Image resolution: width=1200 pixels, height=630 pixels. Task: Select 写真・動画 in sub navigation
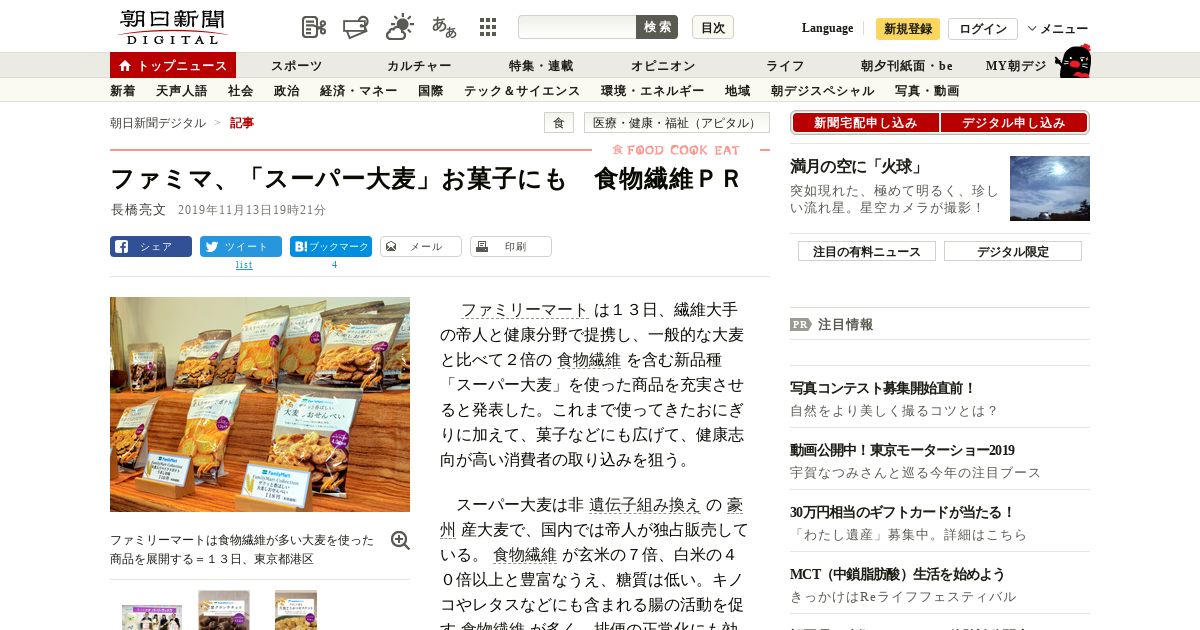click(927, 90)
